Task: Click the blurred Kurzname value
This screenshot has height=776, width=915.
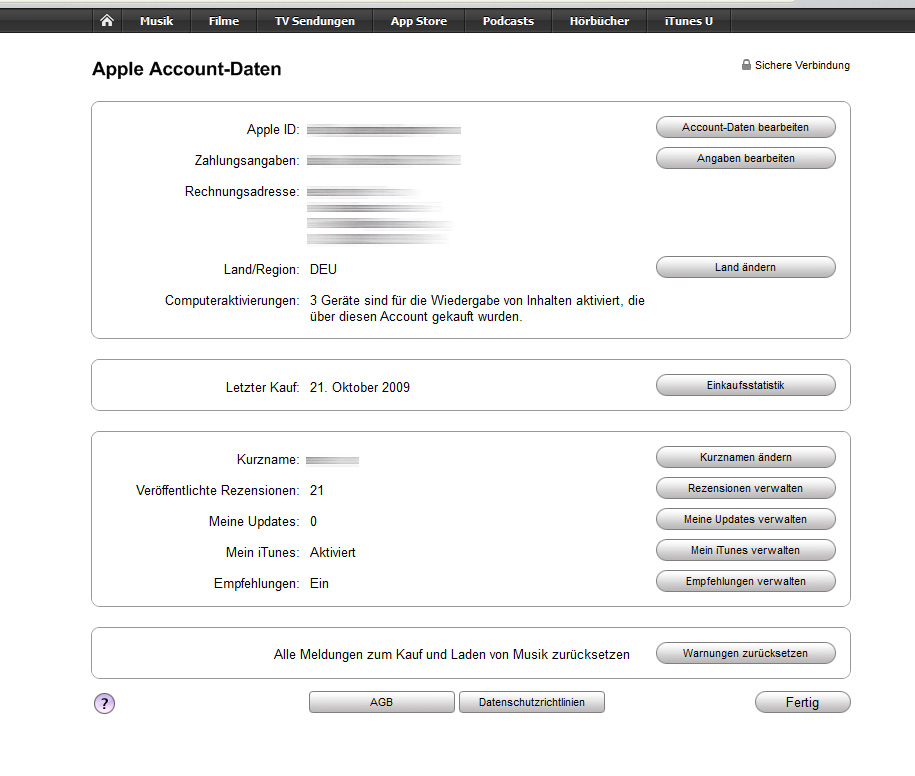Action: pyautogui.click(x=333, y=461)
